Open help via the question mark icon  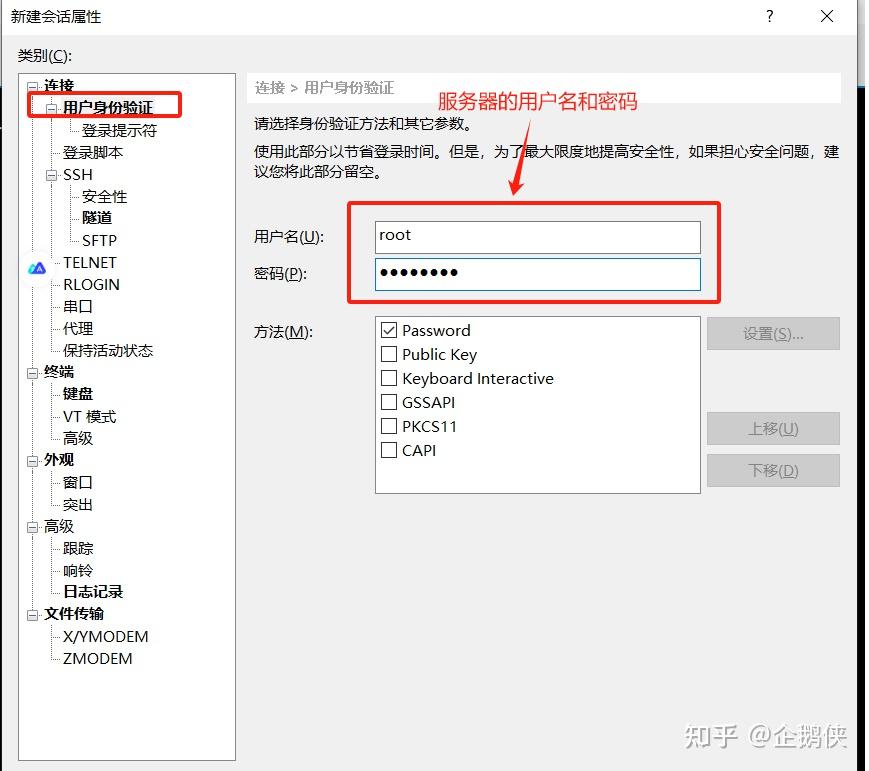click(768, 17)
